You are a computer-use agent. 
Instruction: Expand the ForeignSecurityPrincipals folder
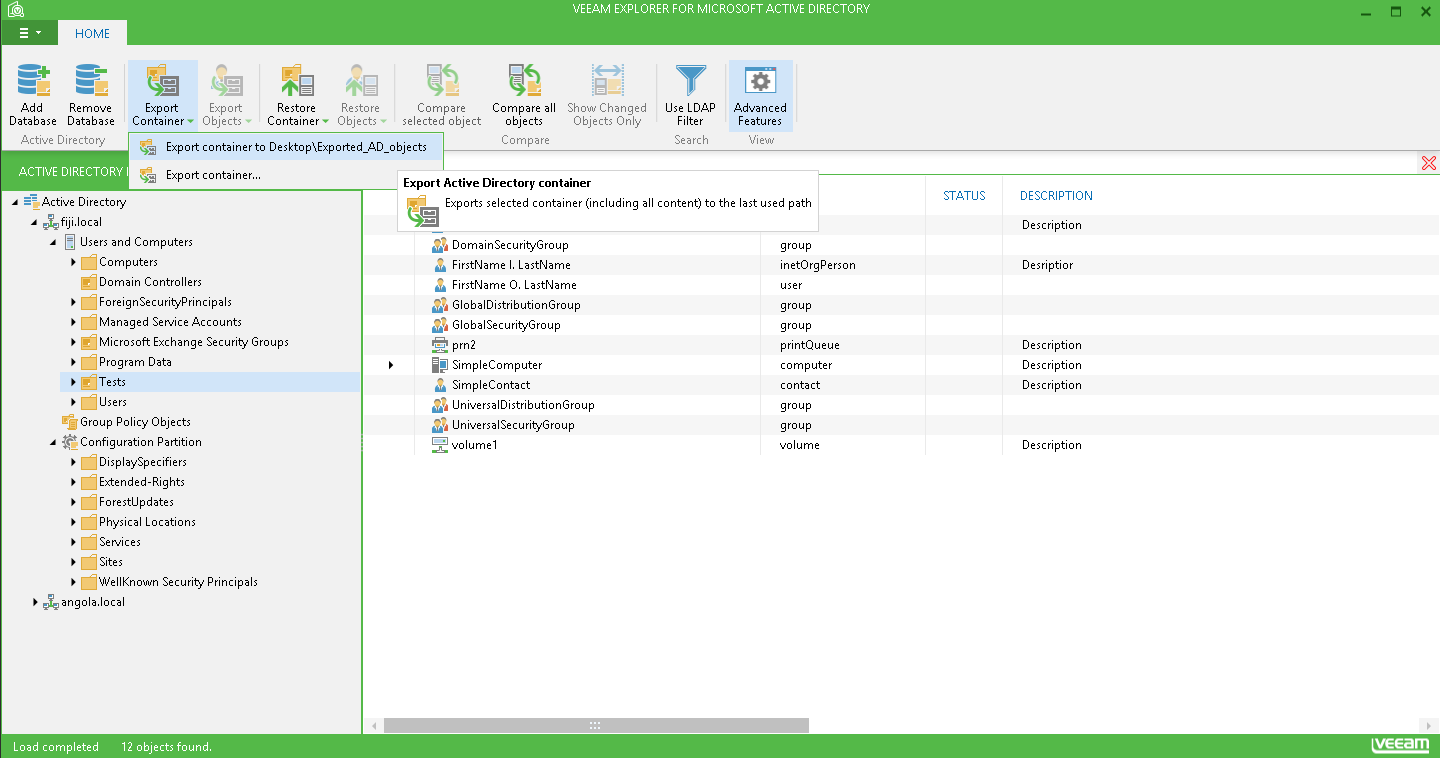pos(73,302)
